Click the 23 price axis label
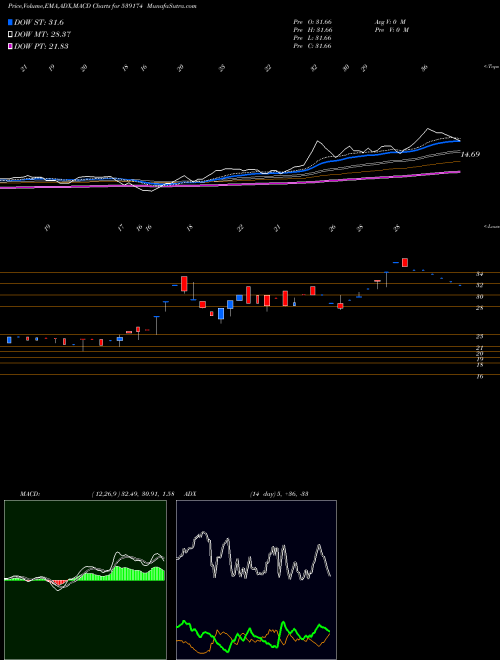Viewport: 500px width, 660px height. coord(479,337)
